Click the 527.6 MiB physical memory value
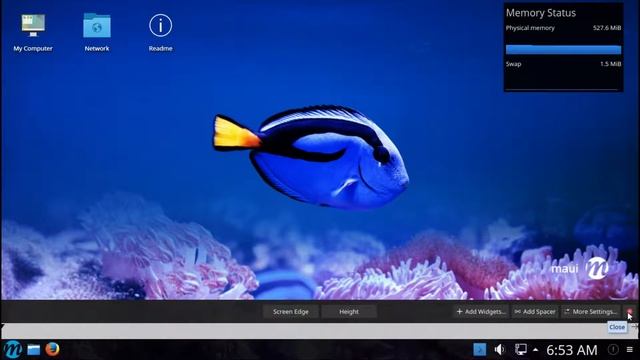The image size is (640, 360). [x=607, y=28]
